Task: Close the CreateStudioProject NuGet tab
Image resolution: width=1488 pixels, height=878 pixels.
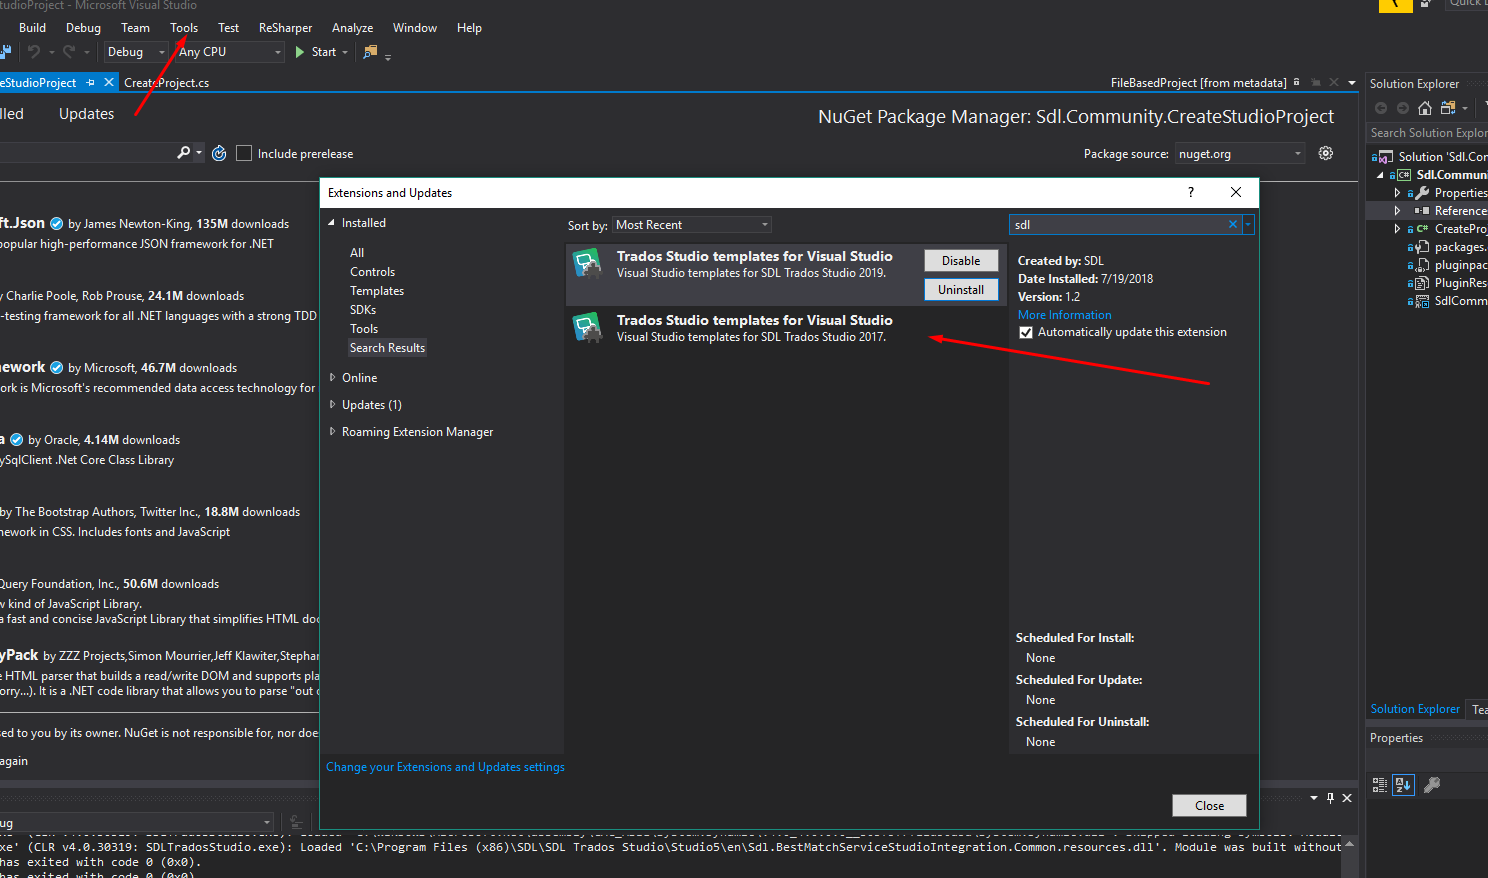Action: click(109, 83)
